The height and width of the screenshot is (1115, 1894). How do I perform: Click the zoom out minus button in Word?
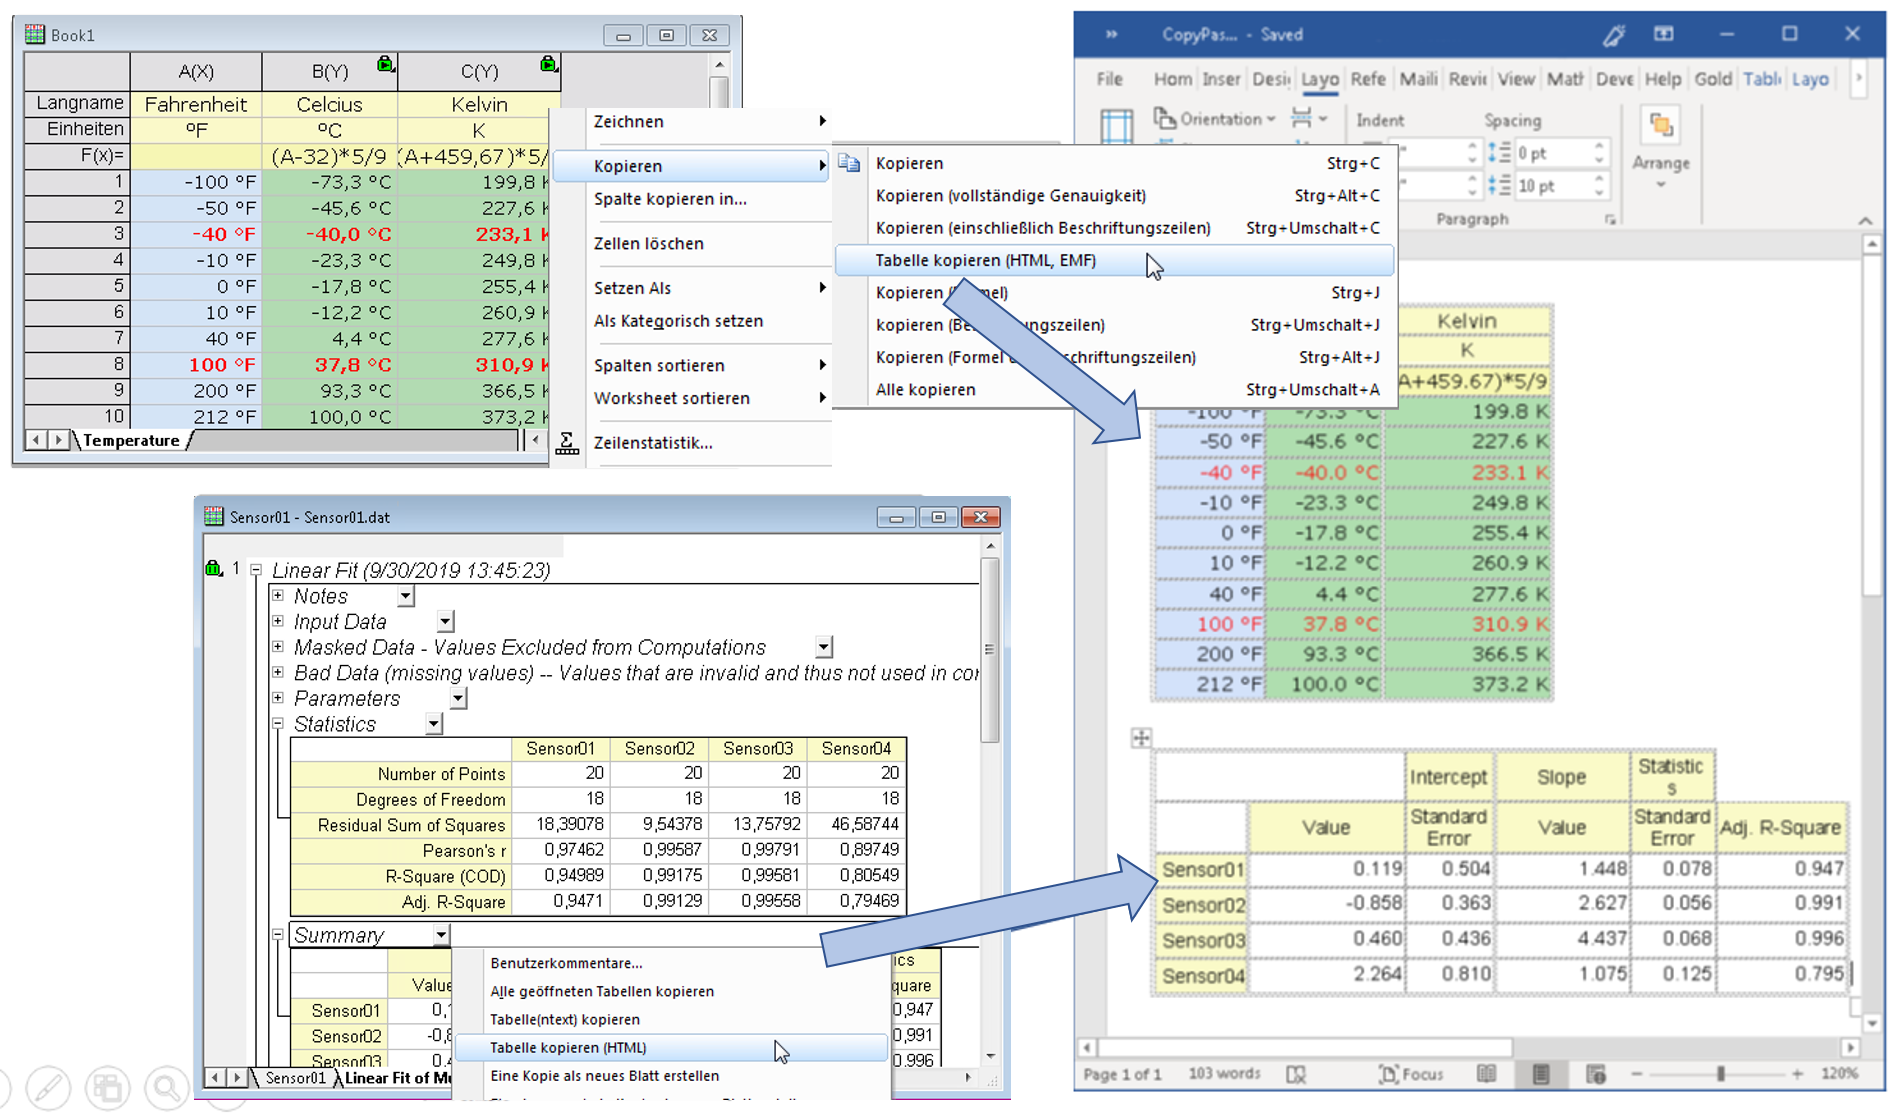tap(1637, 1074)
